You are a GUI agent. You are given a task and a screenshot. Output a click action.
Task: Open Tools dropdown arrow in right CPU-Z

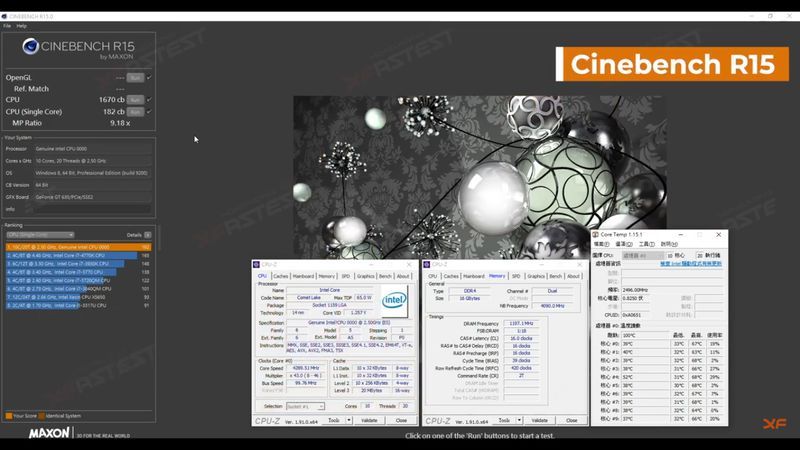pos(519,420)
